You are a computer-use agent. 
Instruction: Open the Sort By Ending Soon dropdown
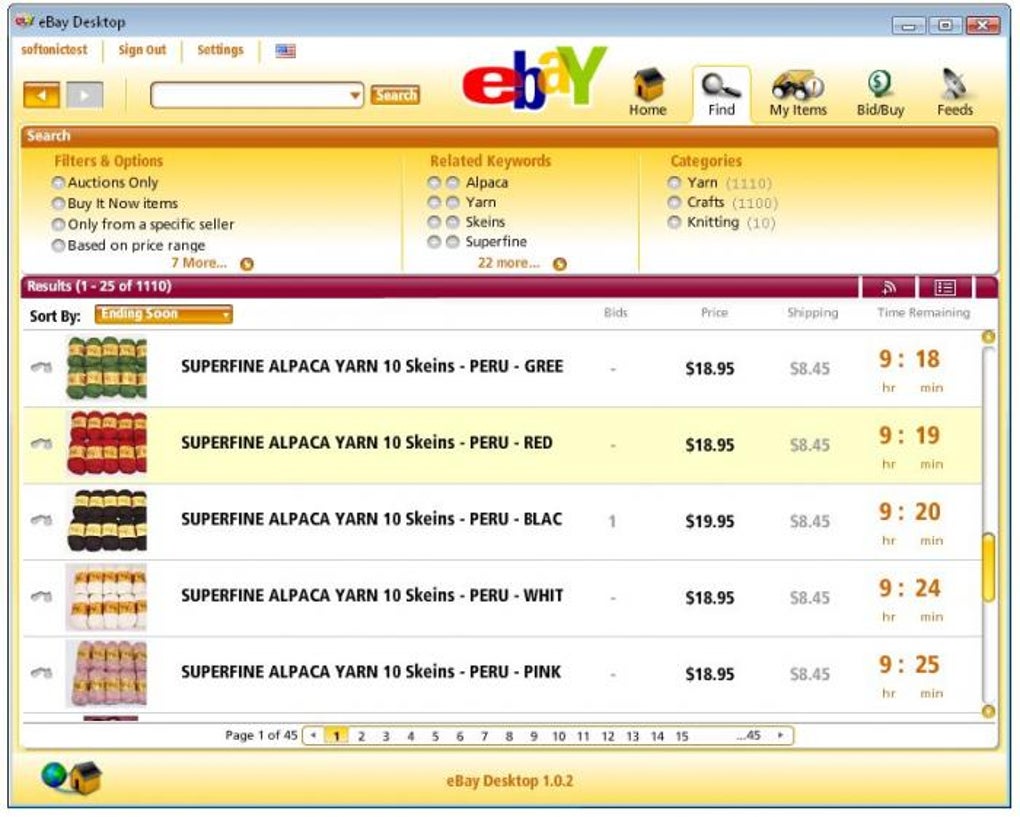(x=163, y=314)
